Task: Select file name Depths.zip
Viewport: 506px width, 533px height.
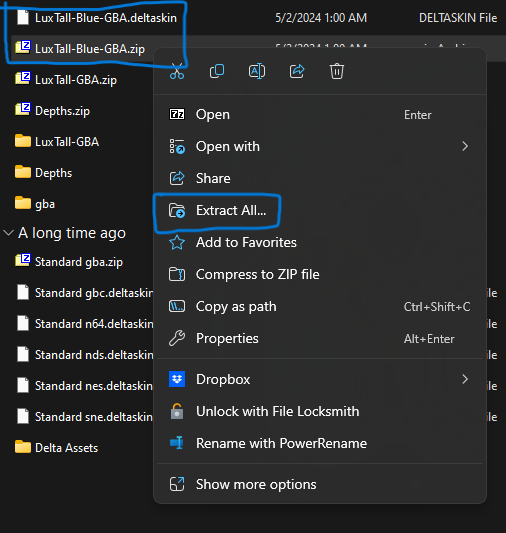Action: 62,110
